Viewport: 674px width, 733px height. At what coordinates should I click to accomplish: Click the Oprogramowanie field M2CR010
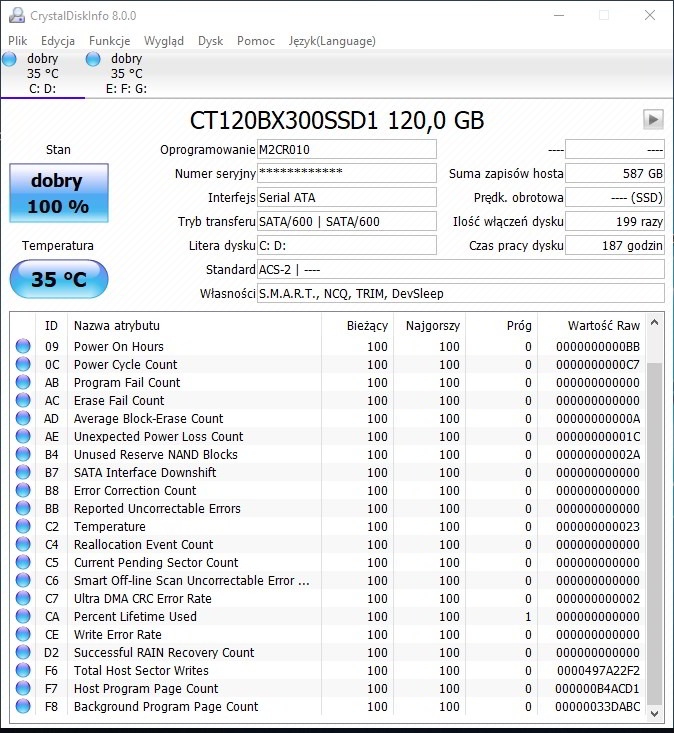pyautogui.click(x=347, y=150)
